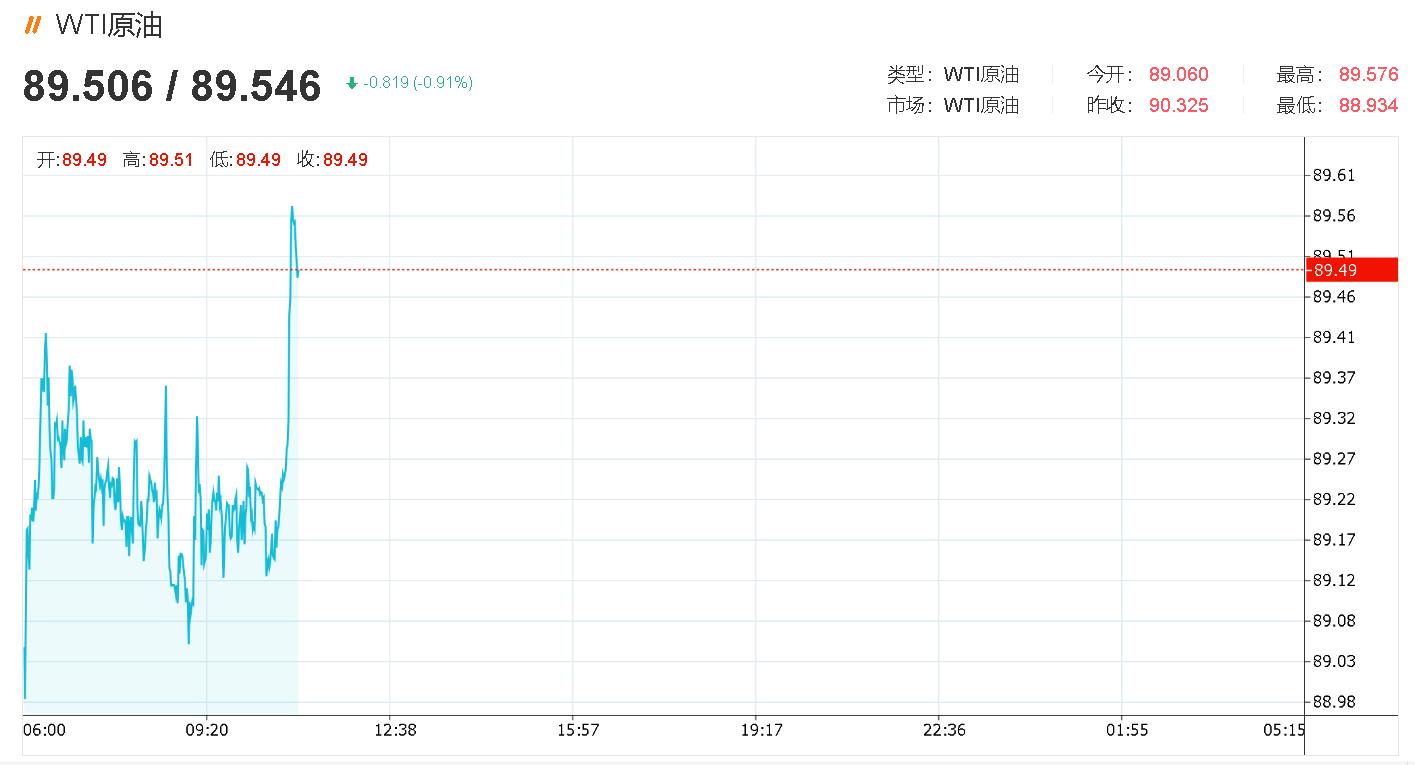Image resolution: width=1415 pixels, height=765 pixels.
Task: Click the price spike peak on the line chart
Action: pos(292,208)
